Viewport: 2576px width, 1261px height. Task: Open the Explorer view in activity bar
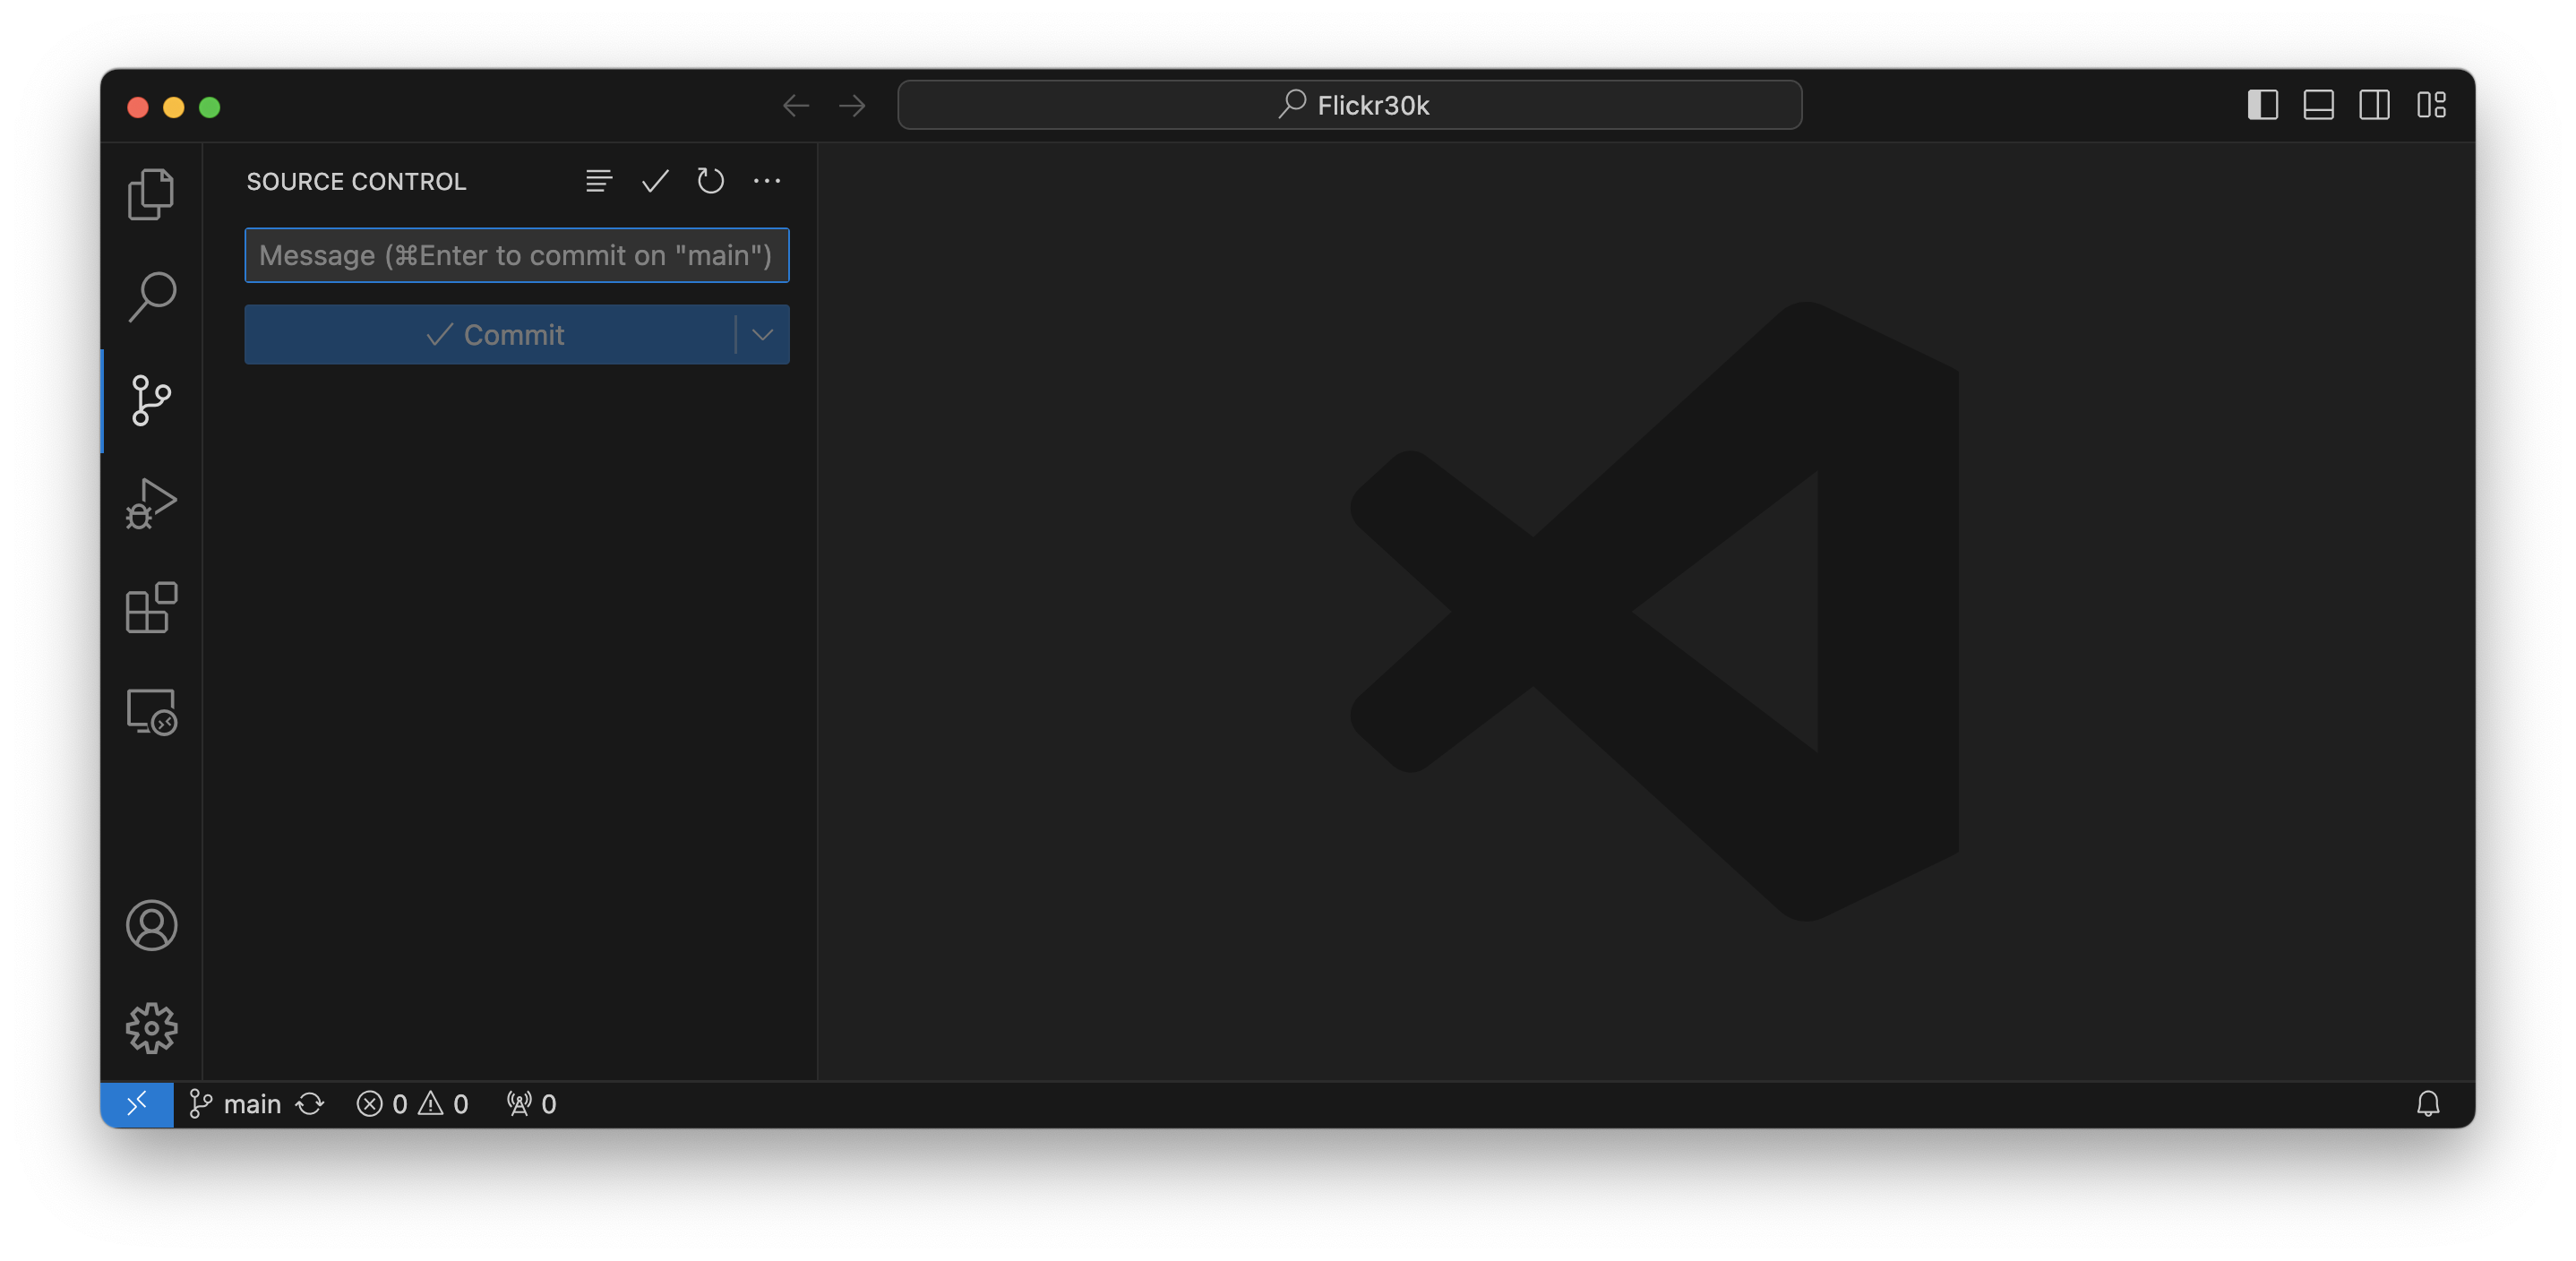[x=151, y=193]
